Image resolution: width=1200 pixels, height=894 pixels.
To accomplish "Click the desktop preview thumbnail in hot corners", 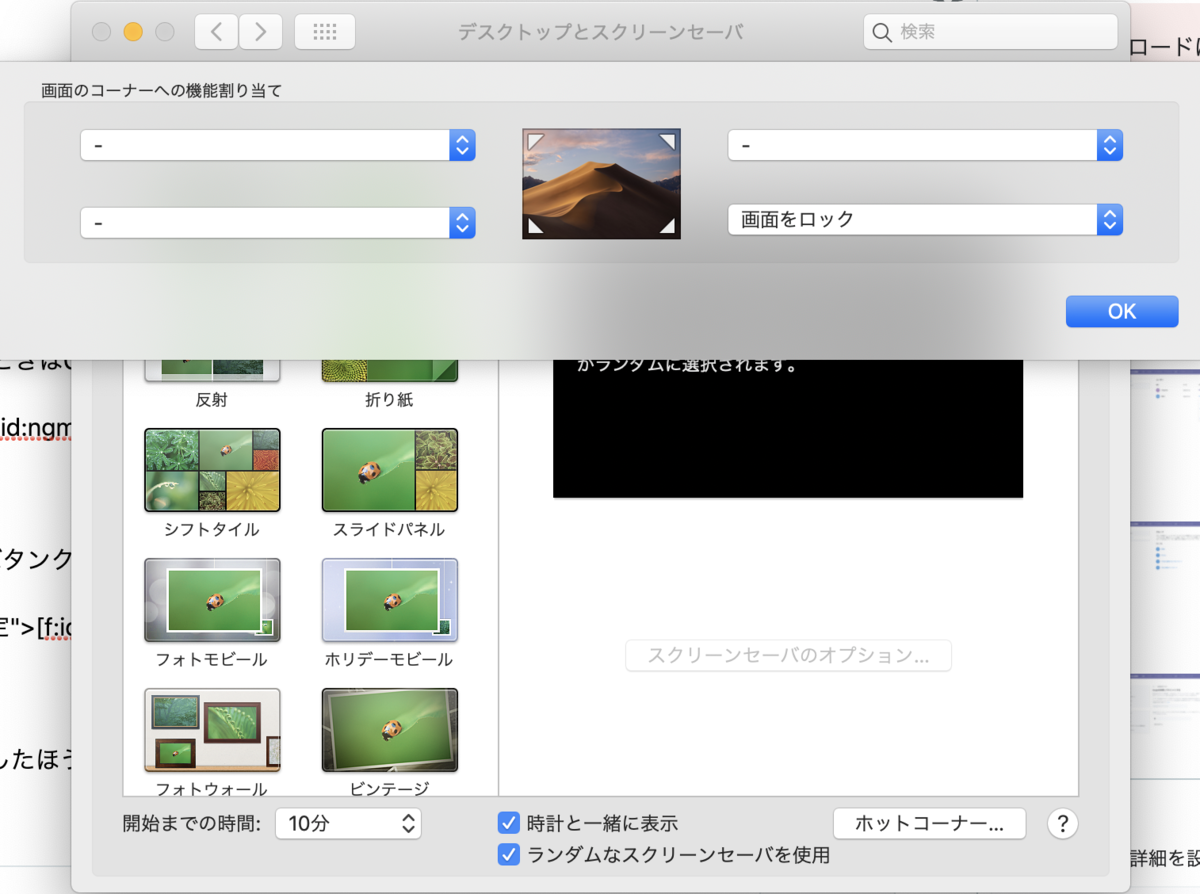I will pos(601,183).
